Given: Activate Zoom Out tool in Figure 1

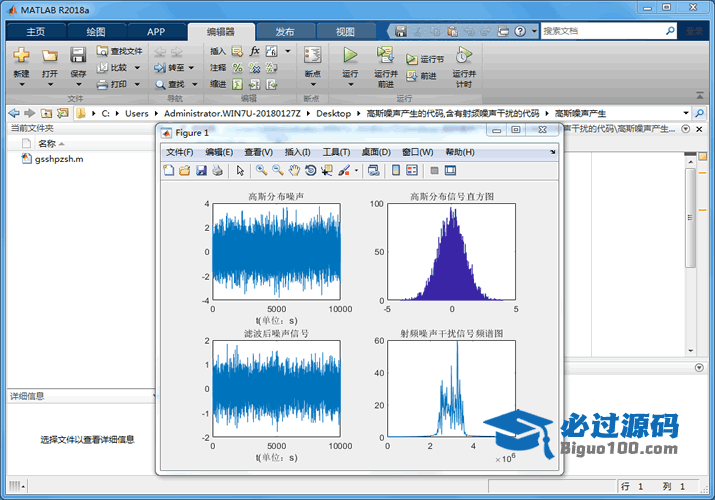Looking at the screenshot, I should coord(278,170).
